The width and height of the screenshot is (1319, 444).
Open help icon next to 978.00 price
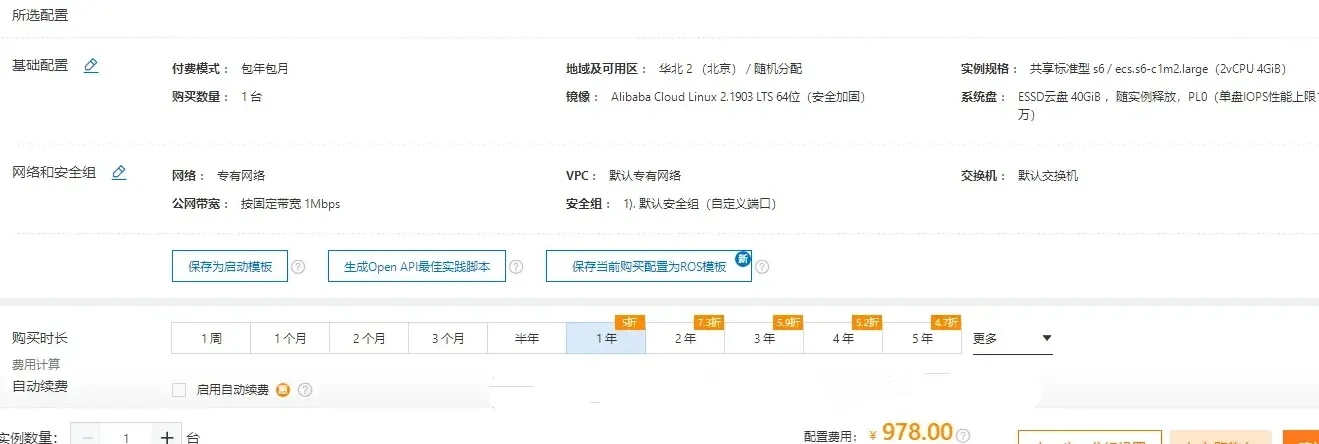(x=963, y=436)
